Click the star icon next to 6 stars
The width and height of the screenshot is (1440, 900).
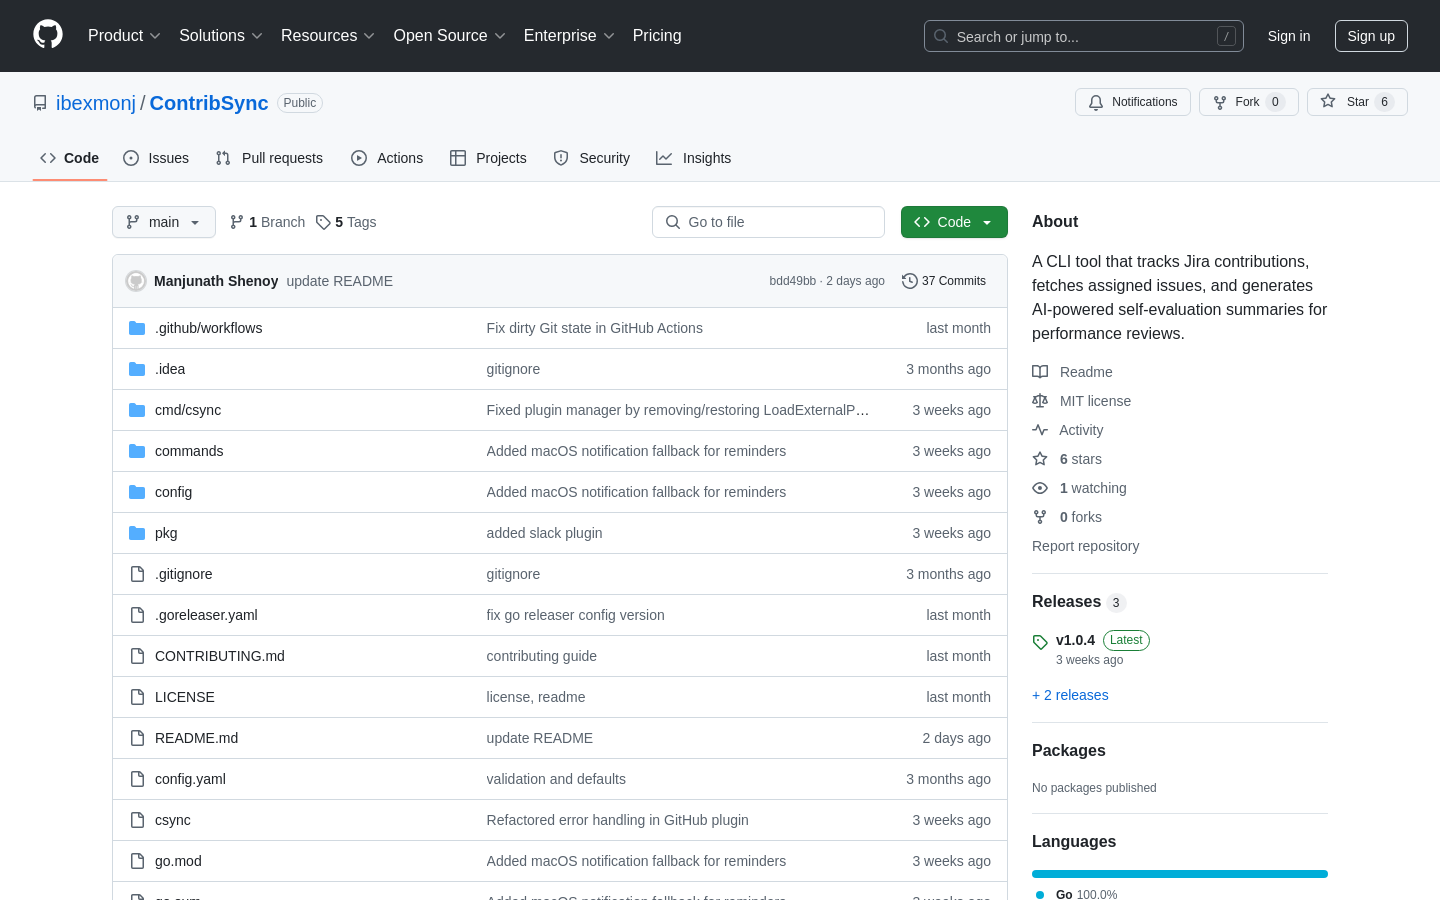click(x=1040, y=459)
